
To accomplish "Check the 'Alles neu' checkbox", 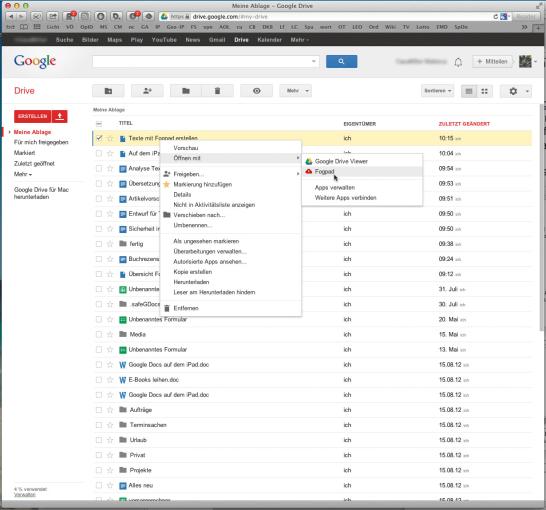I will (99, 485).
